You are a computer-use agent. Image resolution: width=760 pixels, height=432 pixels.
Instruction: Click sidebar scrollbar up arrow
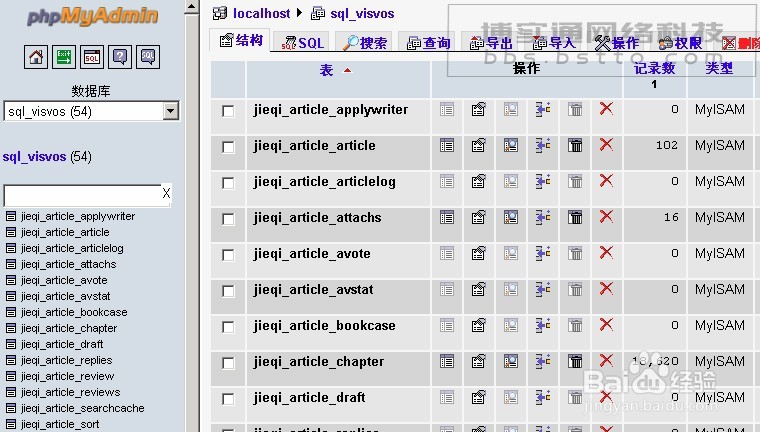[191, 7]
